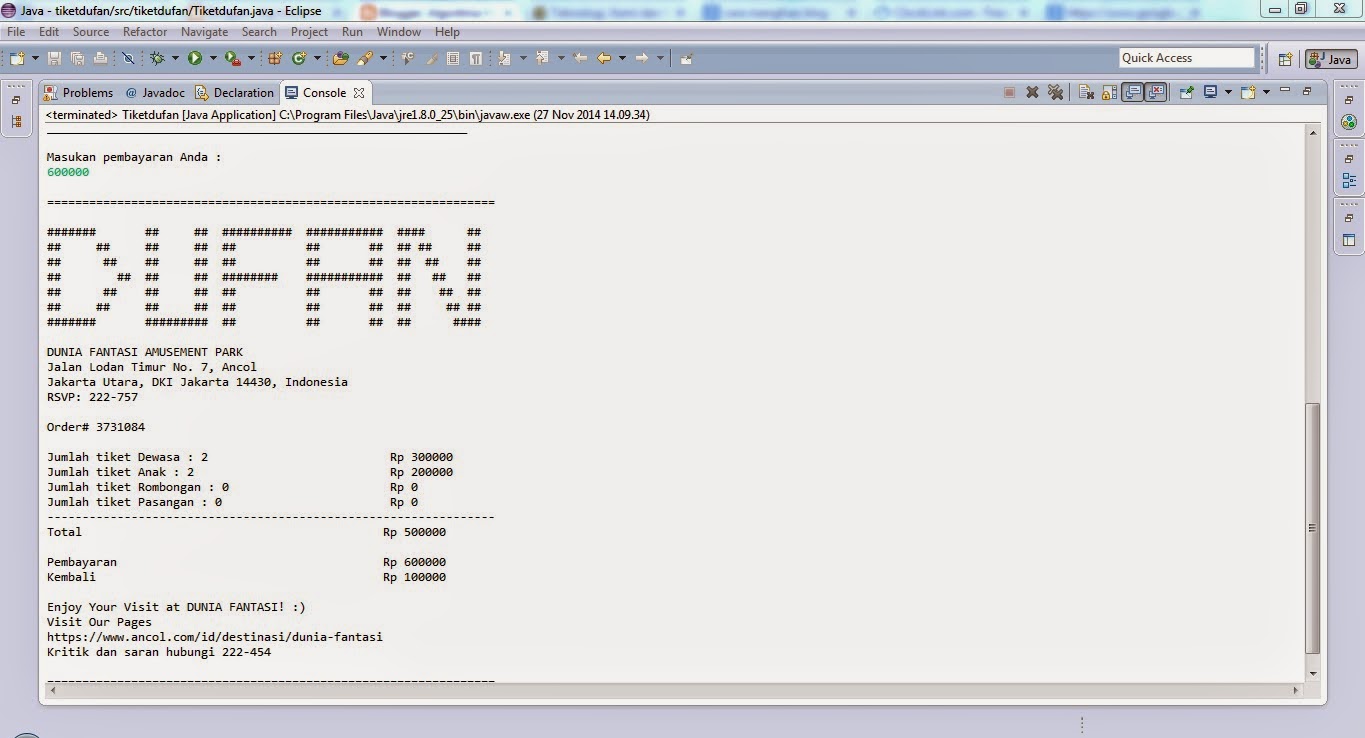The height and width of the screenshot is (738, 1365).
Task: Open Display Selected Console dropdown
Action: click(1227, 92)
